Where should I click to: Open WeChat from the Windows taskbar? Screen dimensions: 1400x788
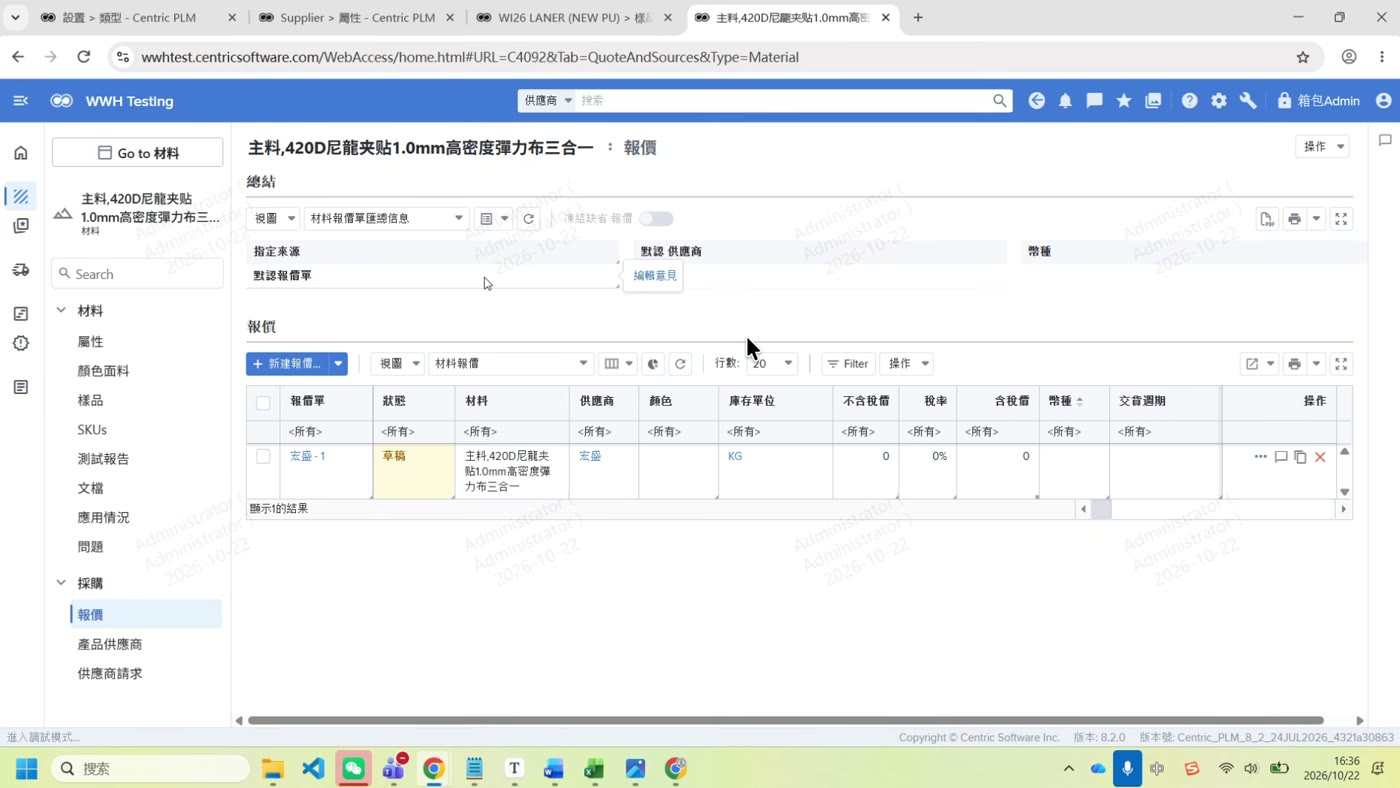(x=353, y=768)
